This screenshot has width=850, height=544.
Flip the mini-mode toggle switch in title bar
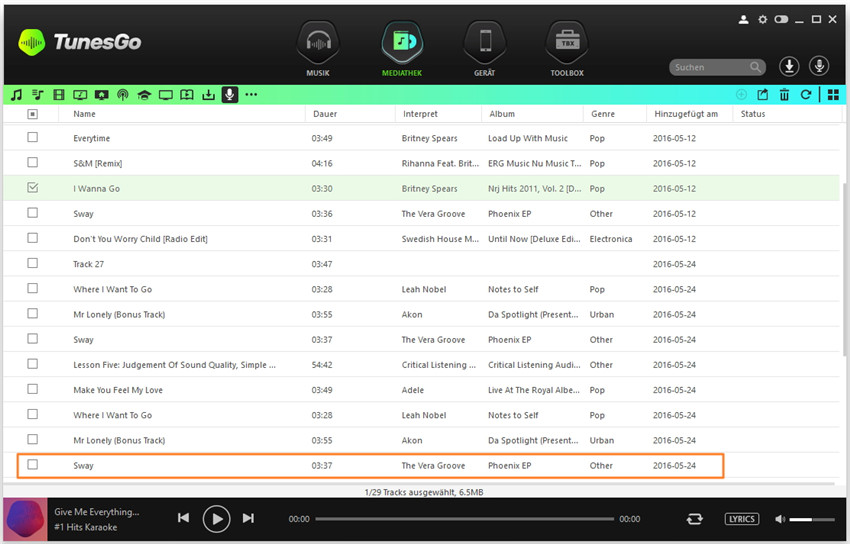[x=781, y=19]
